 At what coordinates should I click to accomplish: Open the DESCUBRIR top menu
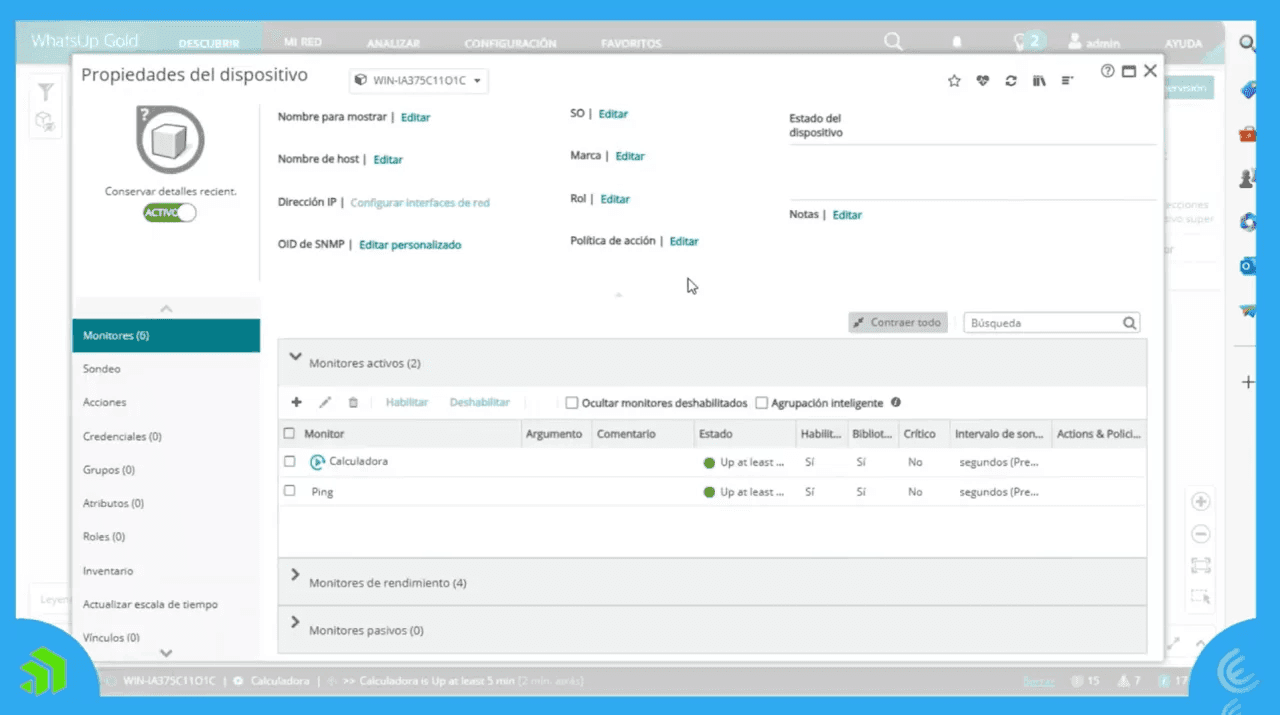(209, 44)
